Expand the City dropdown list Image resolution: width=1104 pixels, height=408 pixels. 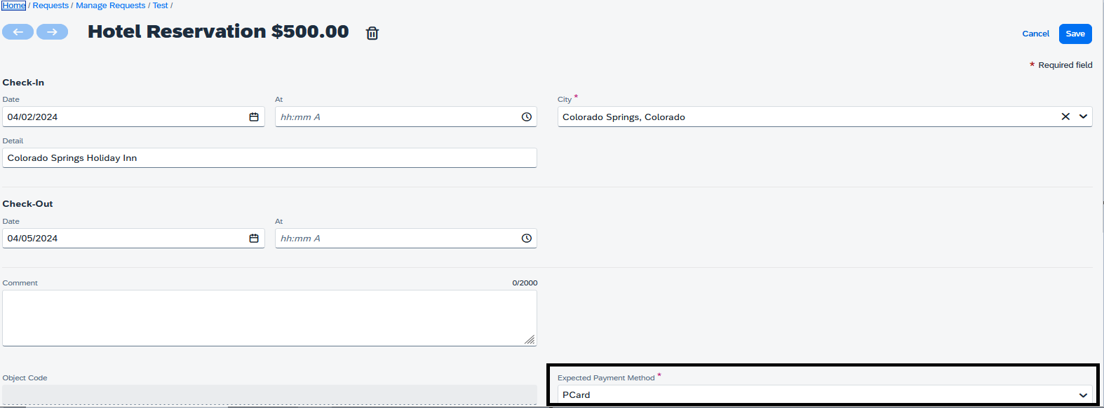pos(1083,117)
